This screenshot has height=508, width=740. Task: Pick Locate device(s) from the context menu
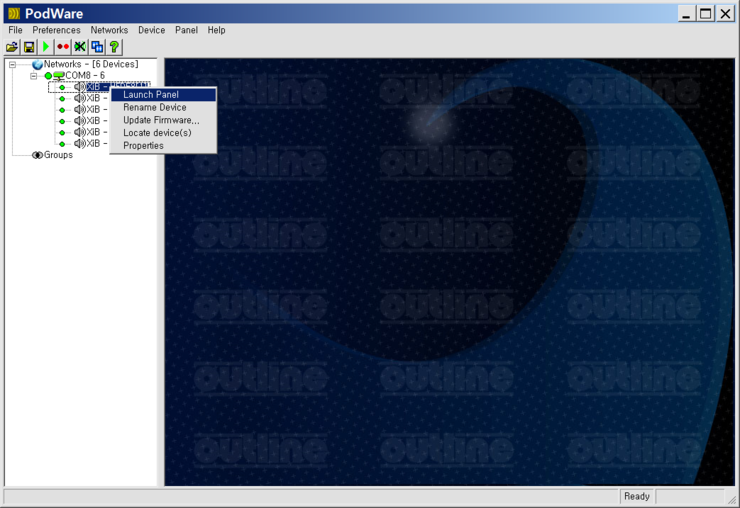163,133
